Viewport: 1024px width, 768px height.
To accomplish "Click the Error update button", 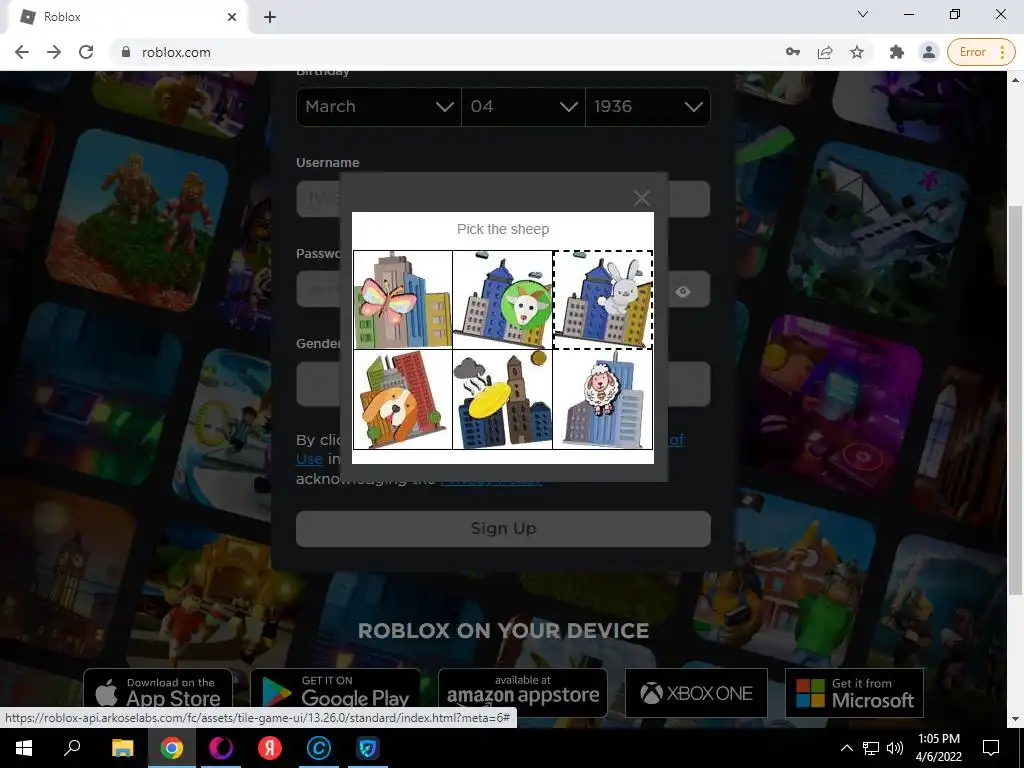I will (981, 52).
